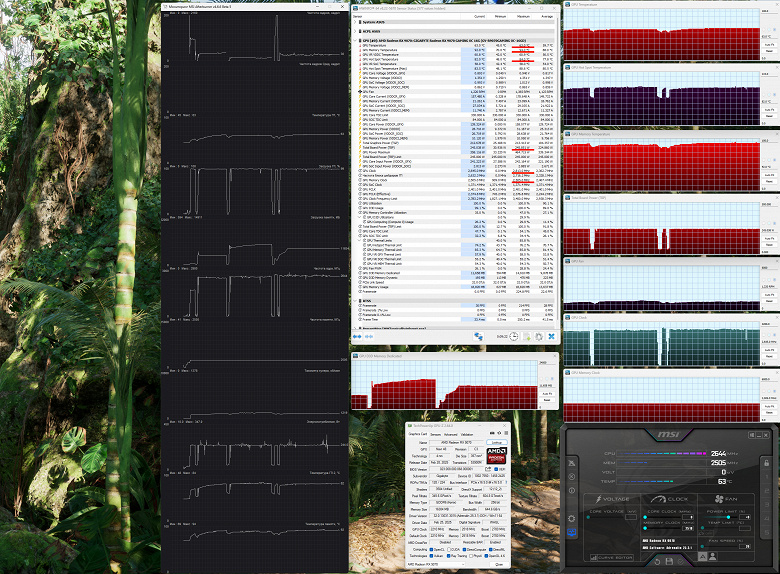Toggle the PhysX checkbox in GPU-Z

472,556
